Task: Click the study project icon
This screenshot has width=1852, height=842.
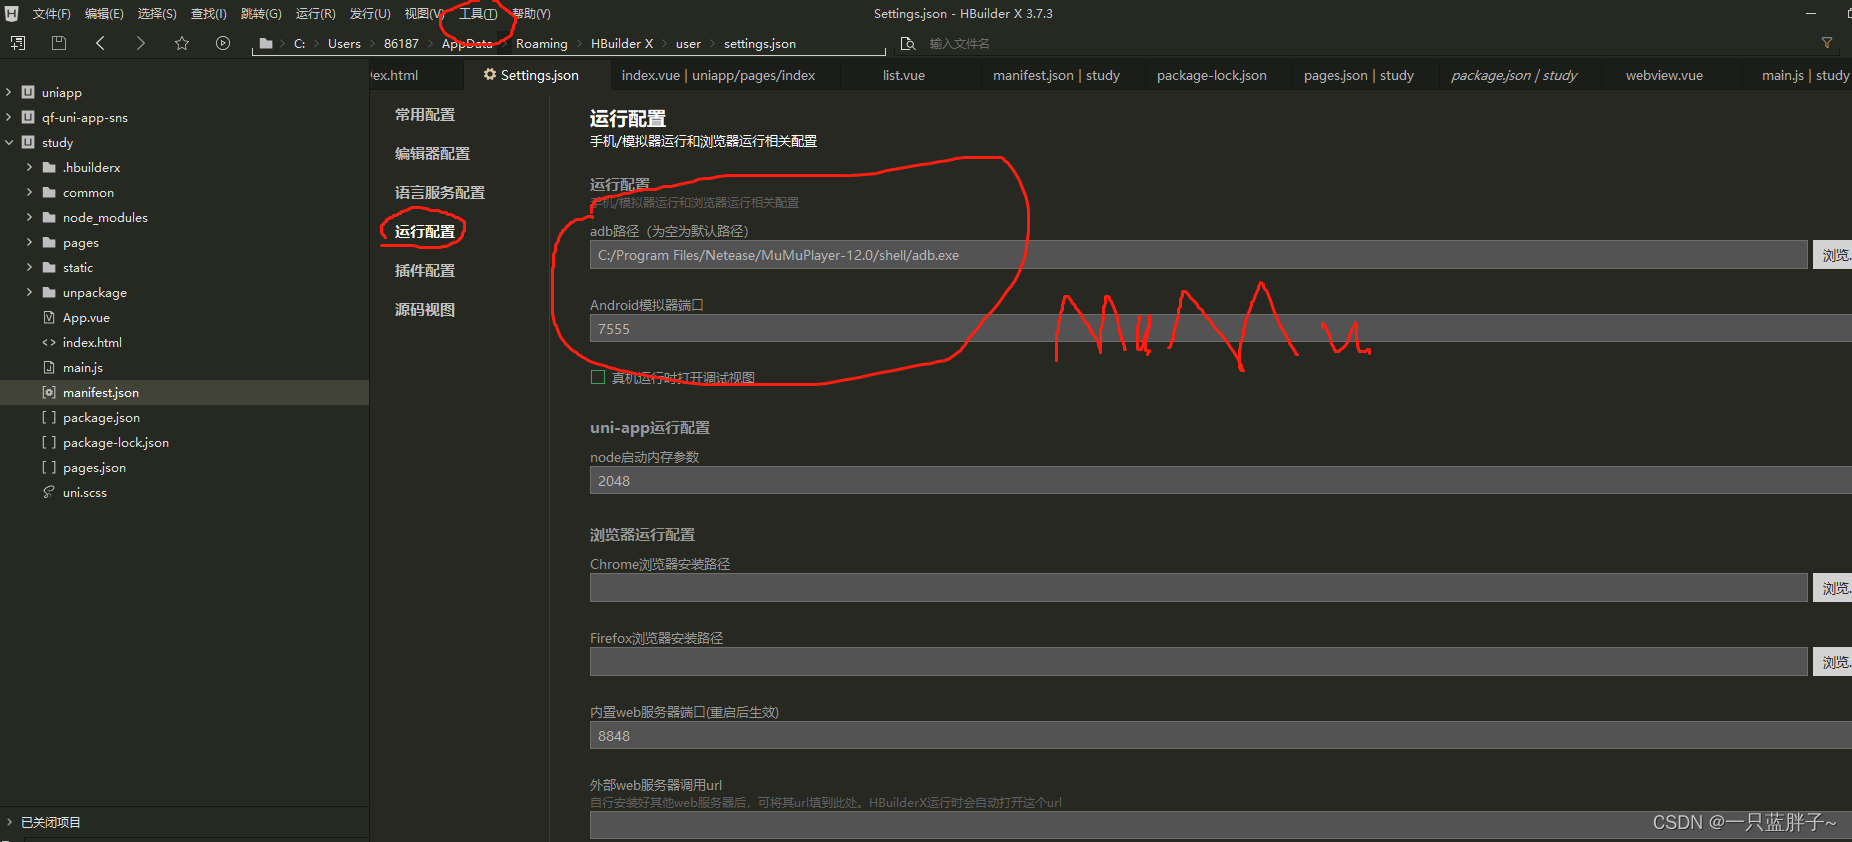Action: pyautogui.click(x=28, y=142)
